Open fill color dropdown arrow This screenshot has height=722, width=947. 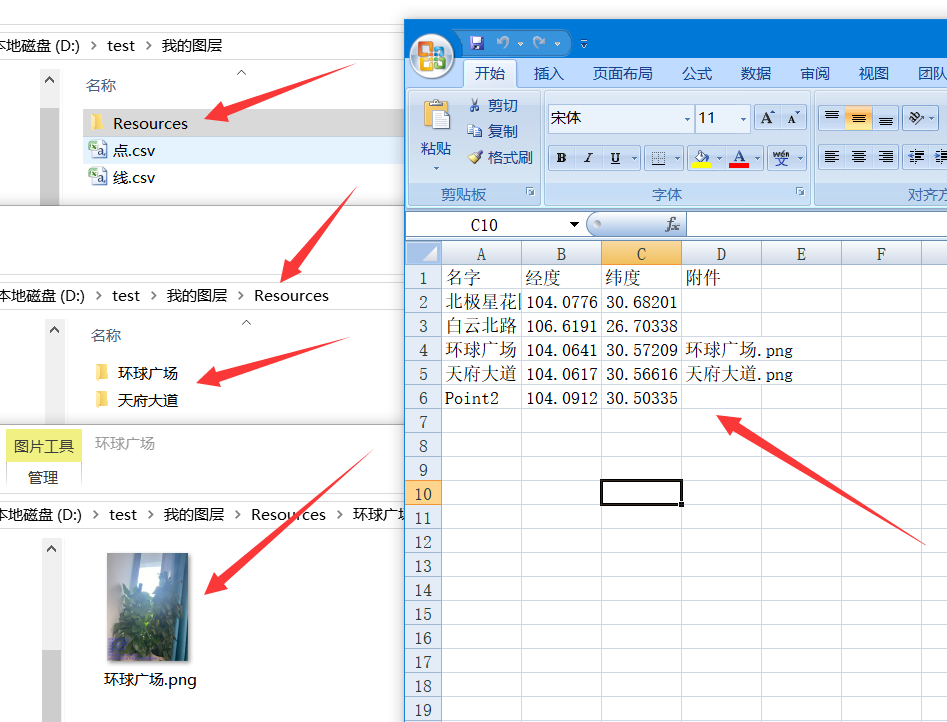coord(719,158)
